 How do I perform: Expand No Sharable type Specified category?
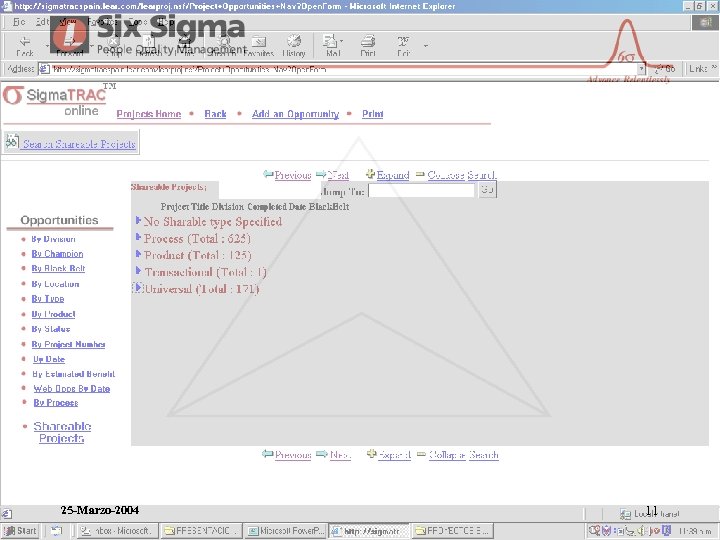click(138, 221)
